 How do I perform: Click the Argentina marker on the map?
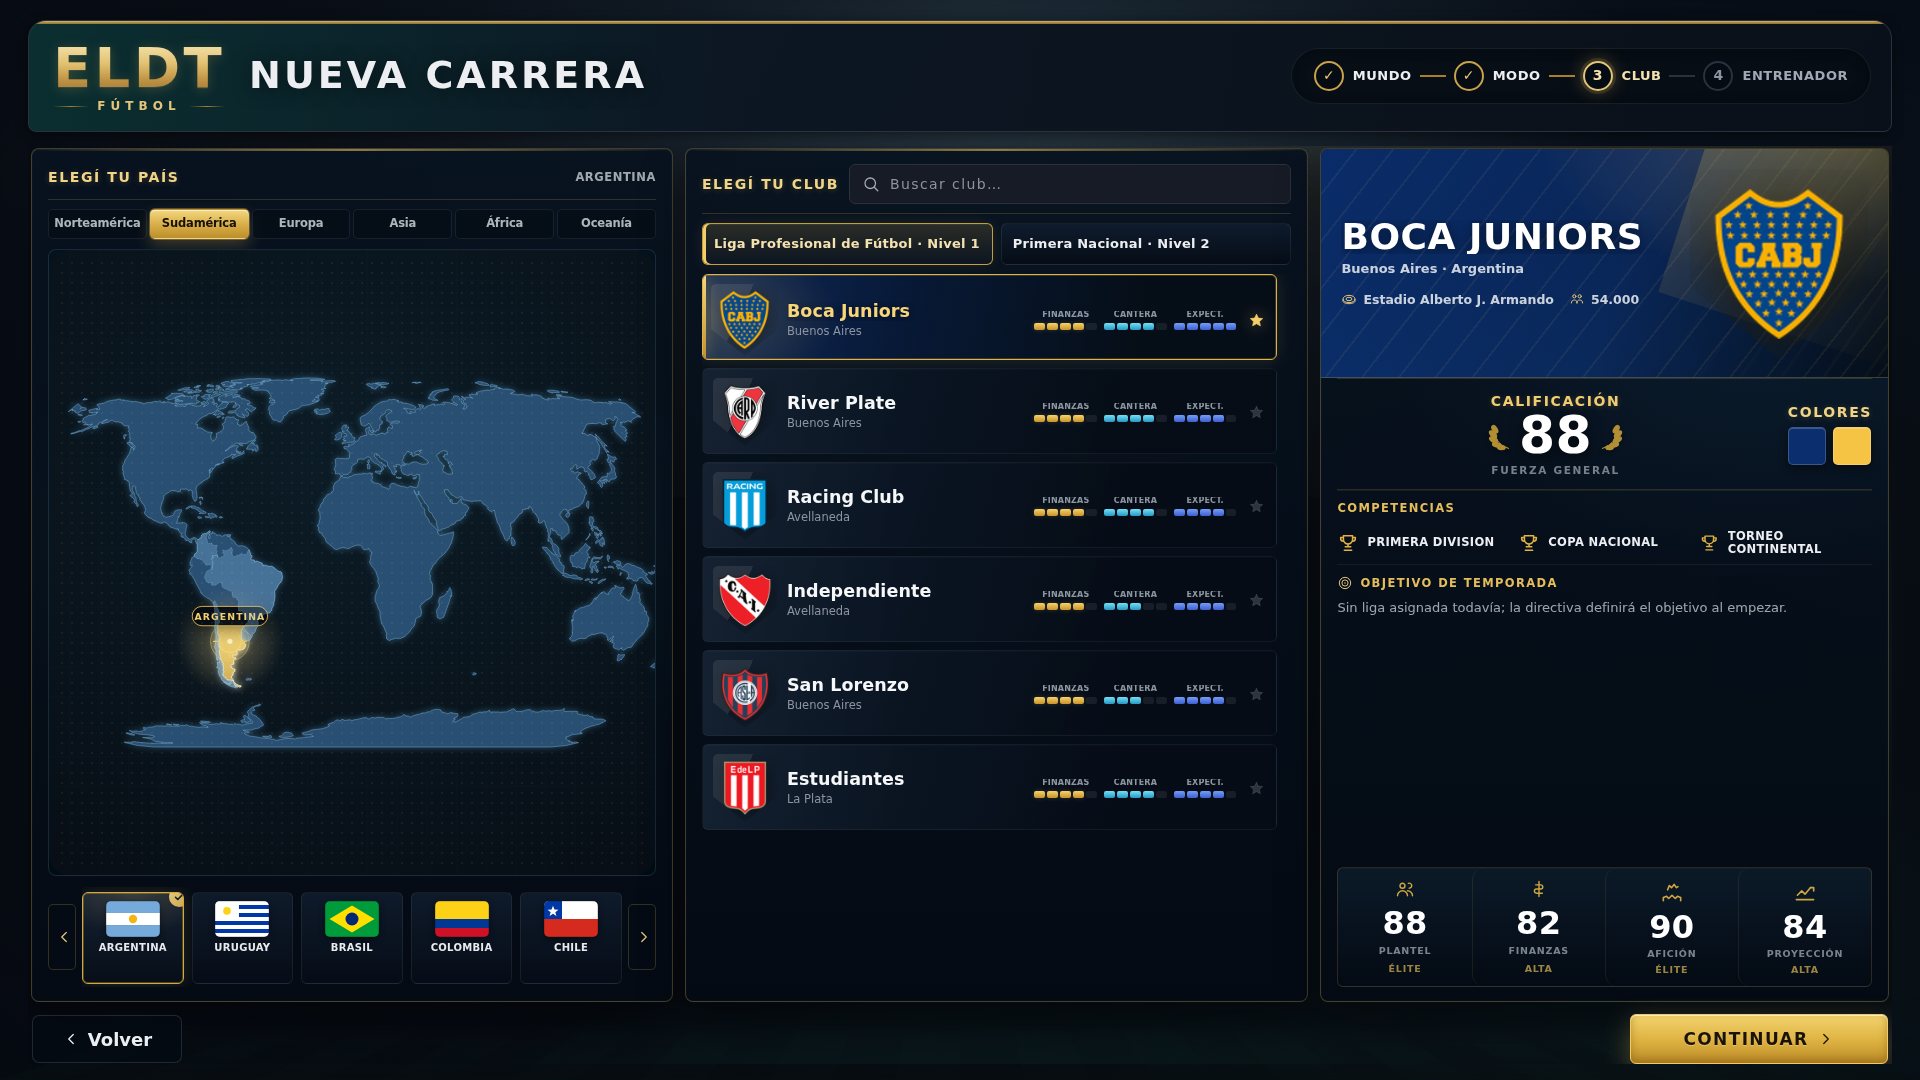coord(230,640)
